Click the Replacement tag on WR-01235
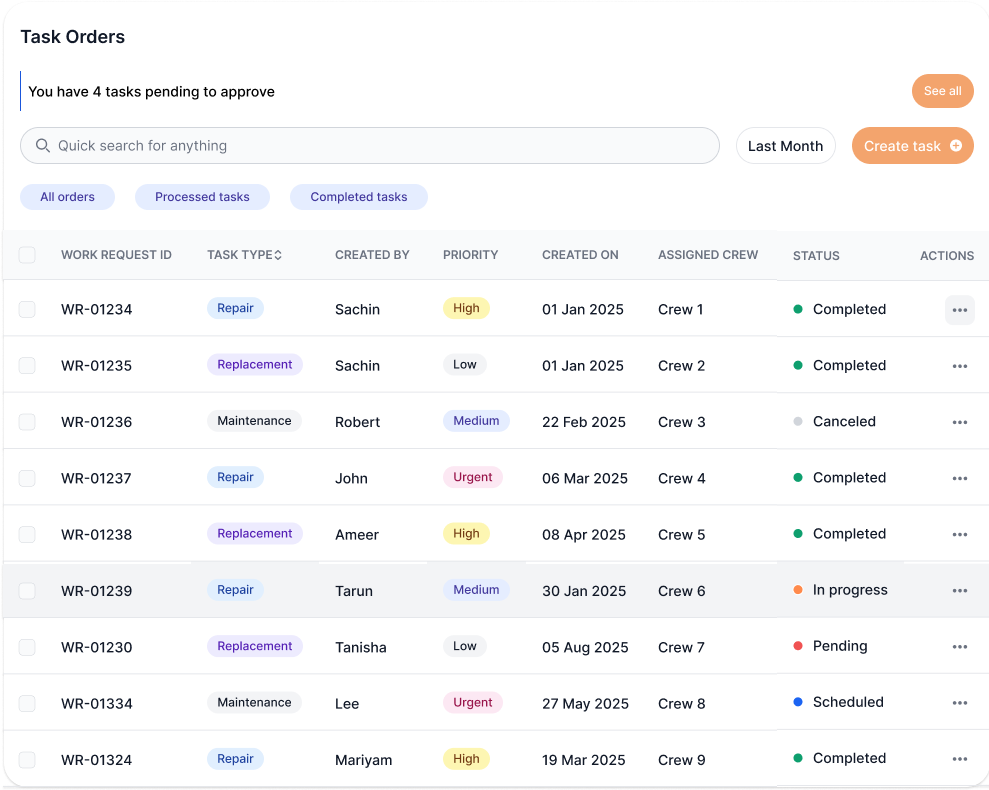 [255, 364]
